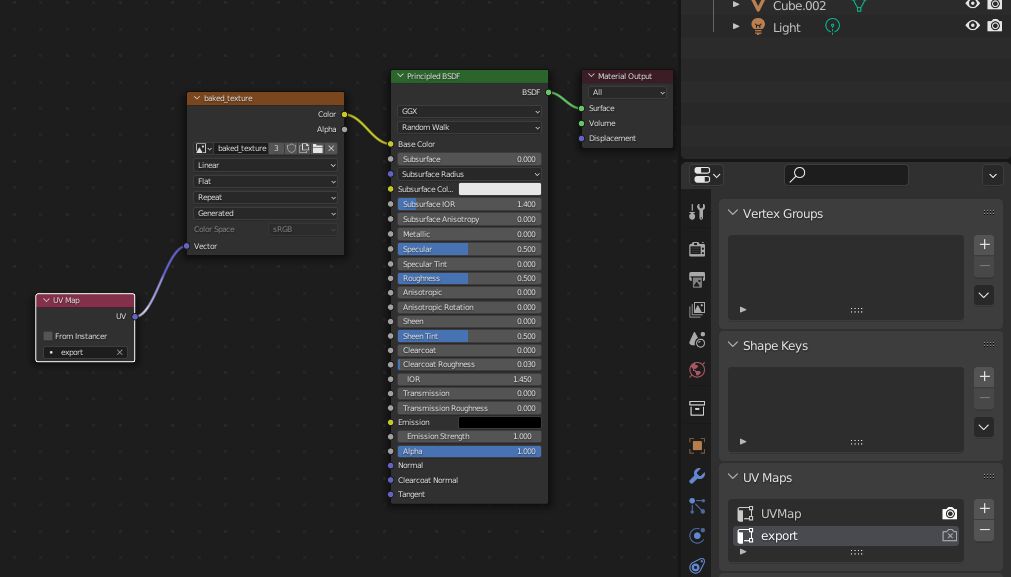This screenshot has height=577, width=1011.
Task: Open the Modifiers wrench tab
Action: point(697,476)
